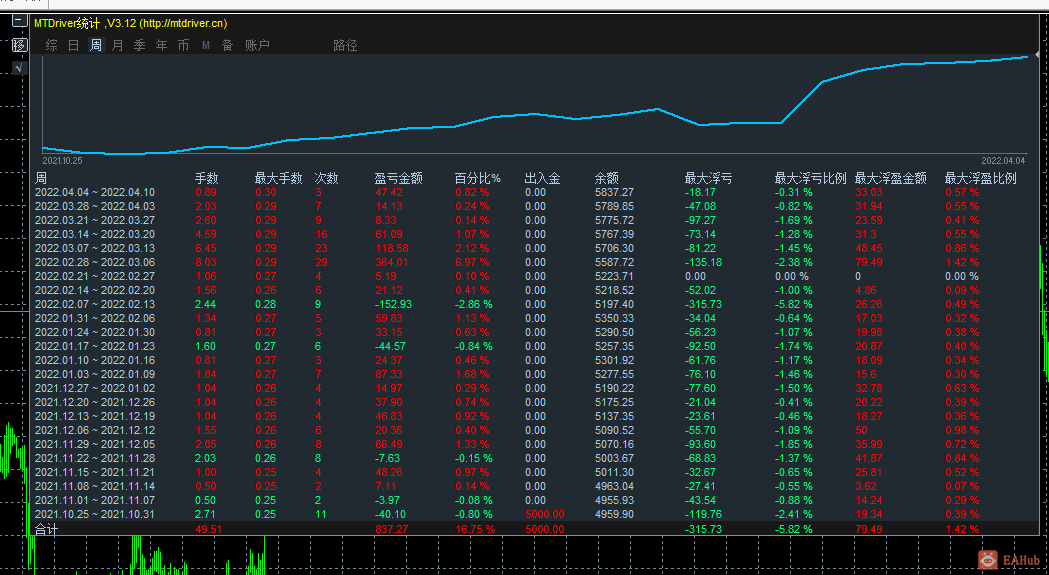Open the 备 notes tab

click(x=227, y=46)
